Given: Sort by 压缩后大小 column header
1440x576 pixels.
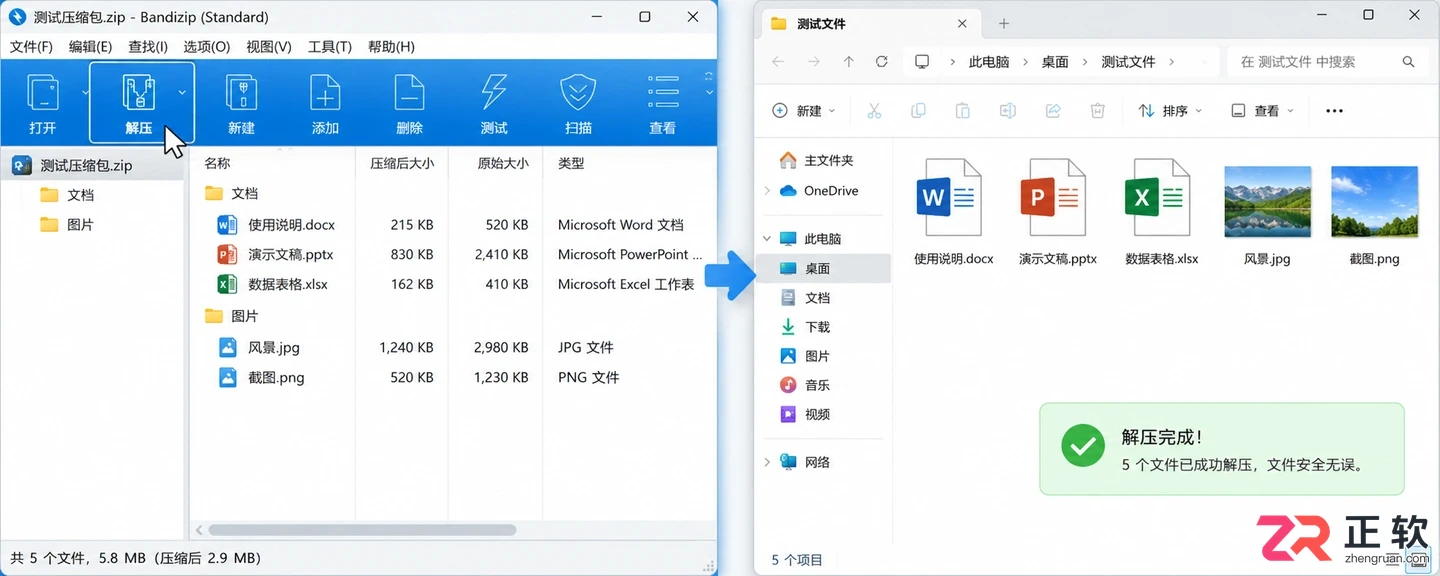Looking at the screenshot, I should click(x=402, y=163).
